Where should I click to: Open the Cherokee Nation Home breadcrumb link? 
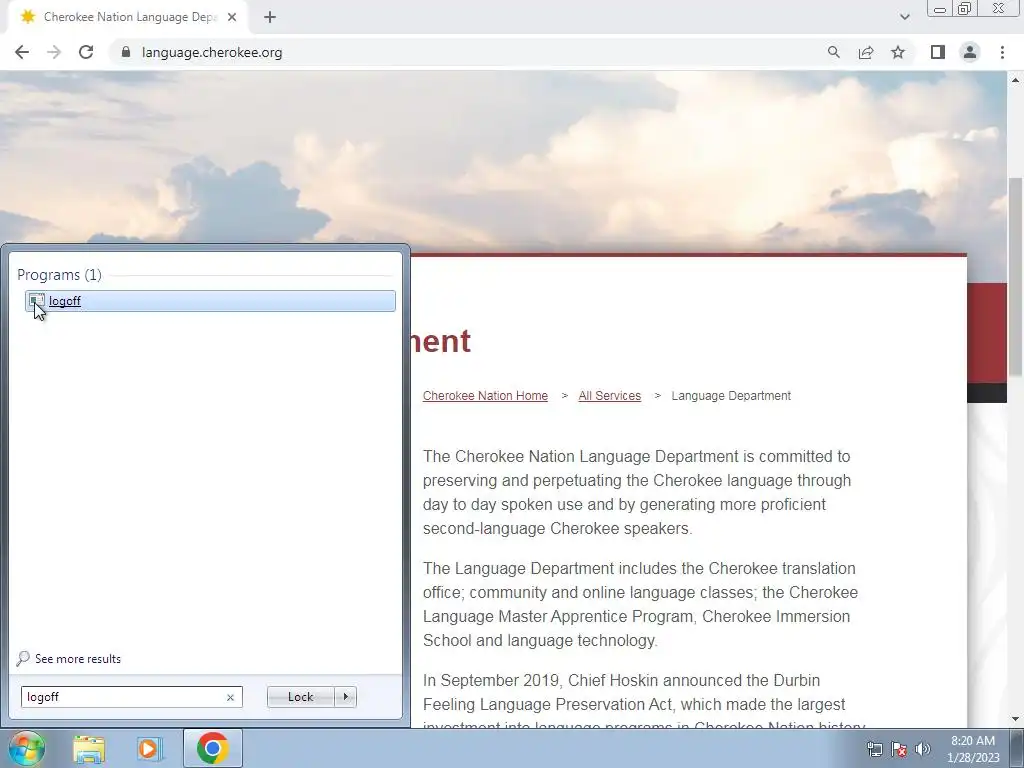pos(485,396)
